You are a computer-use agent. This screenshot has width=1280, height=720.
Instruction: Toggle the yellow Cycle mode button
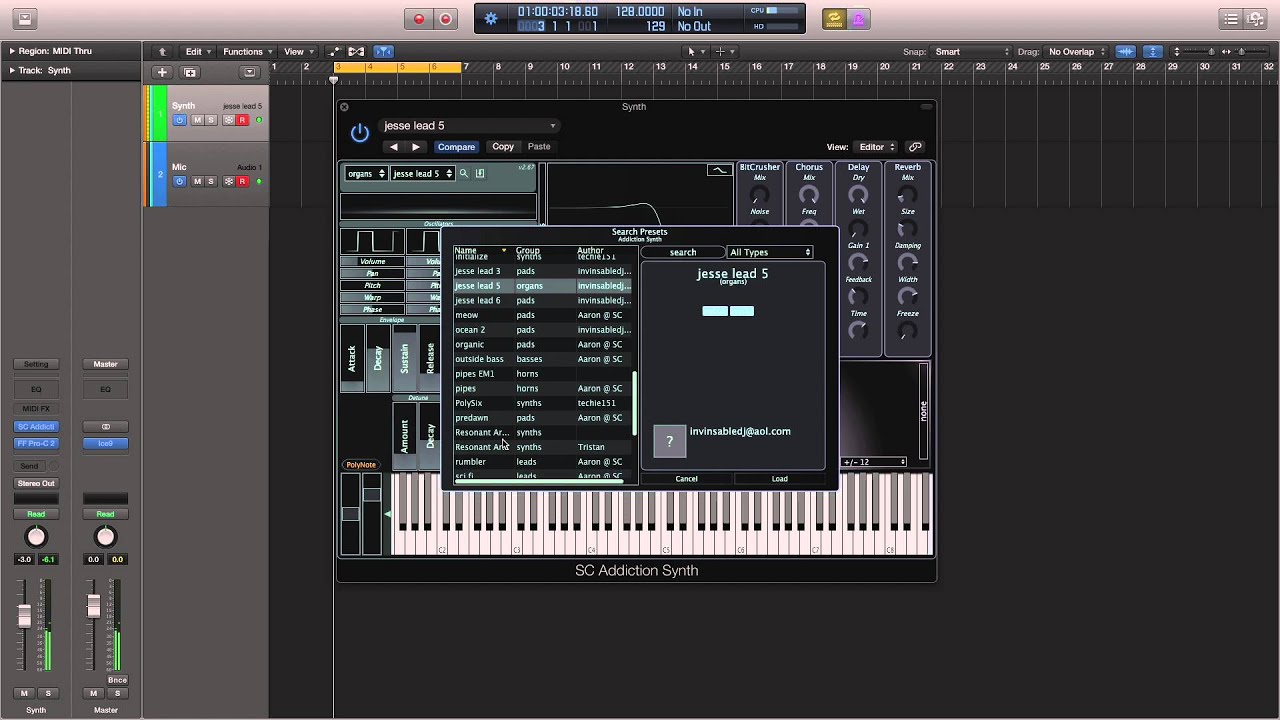[834, 19]
